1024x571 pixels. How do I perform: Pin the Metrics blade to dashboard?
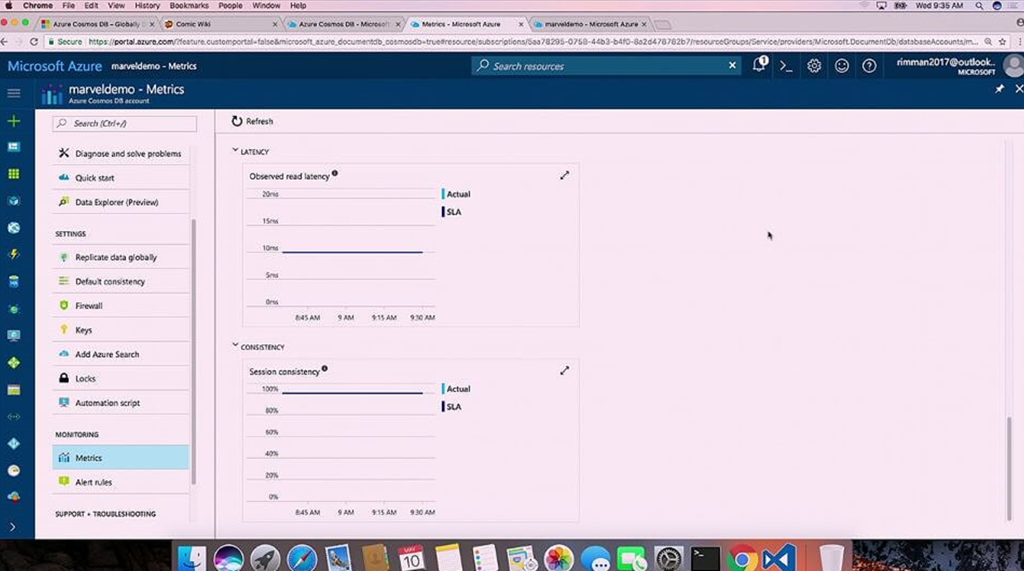[999, 89]
